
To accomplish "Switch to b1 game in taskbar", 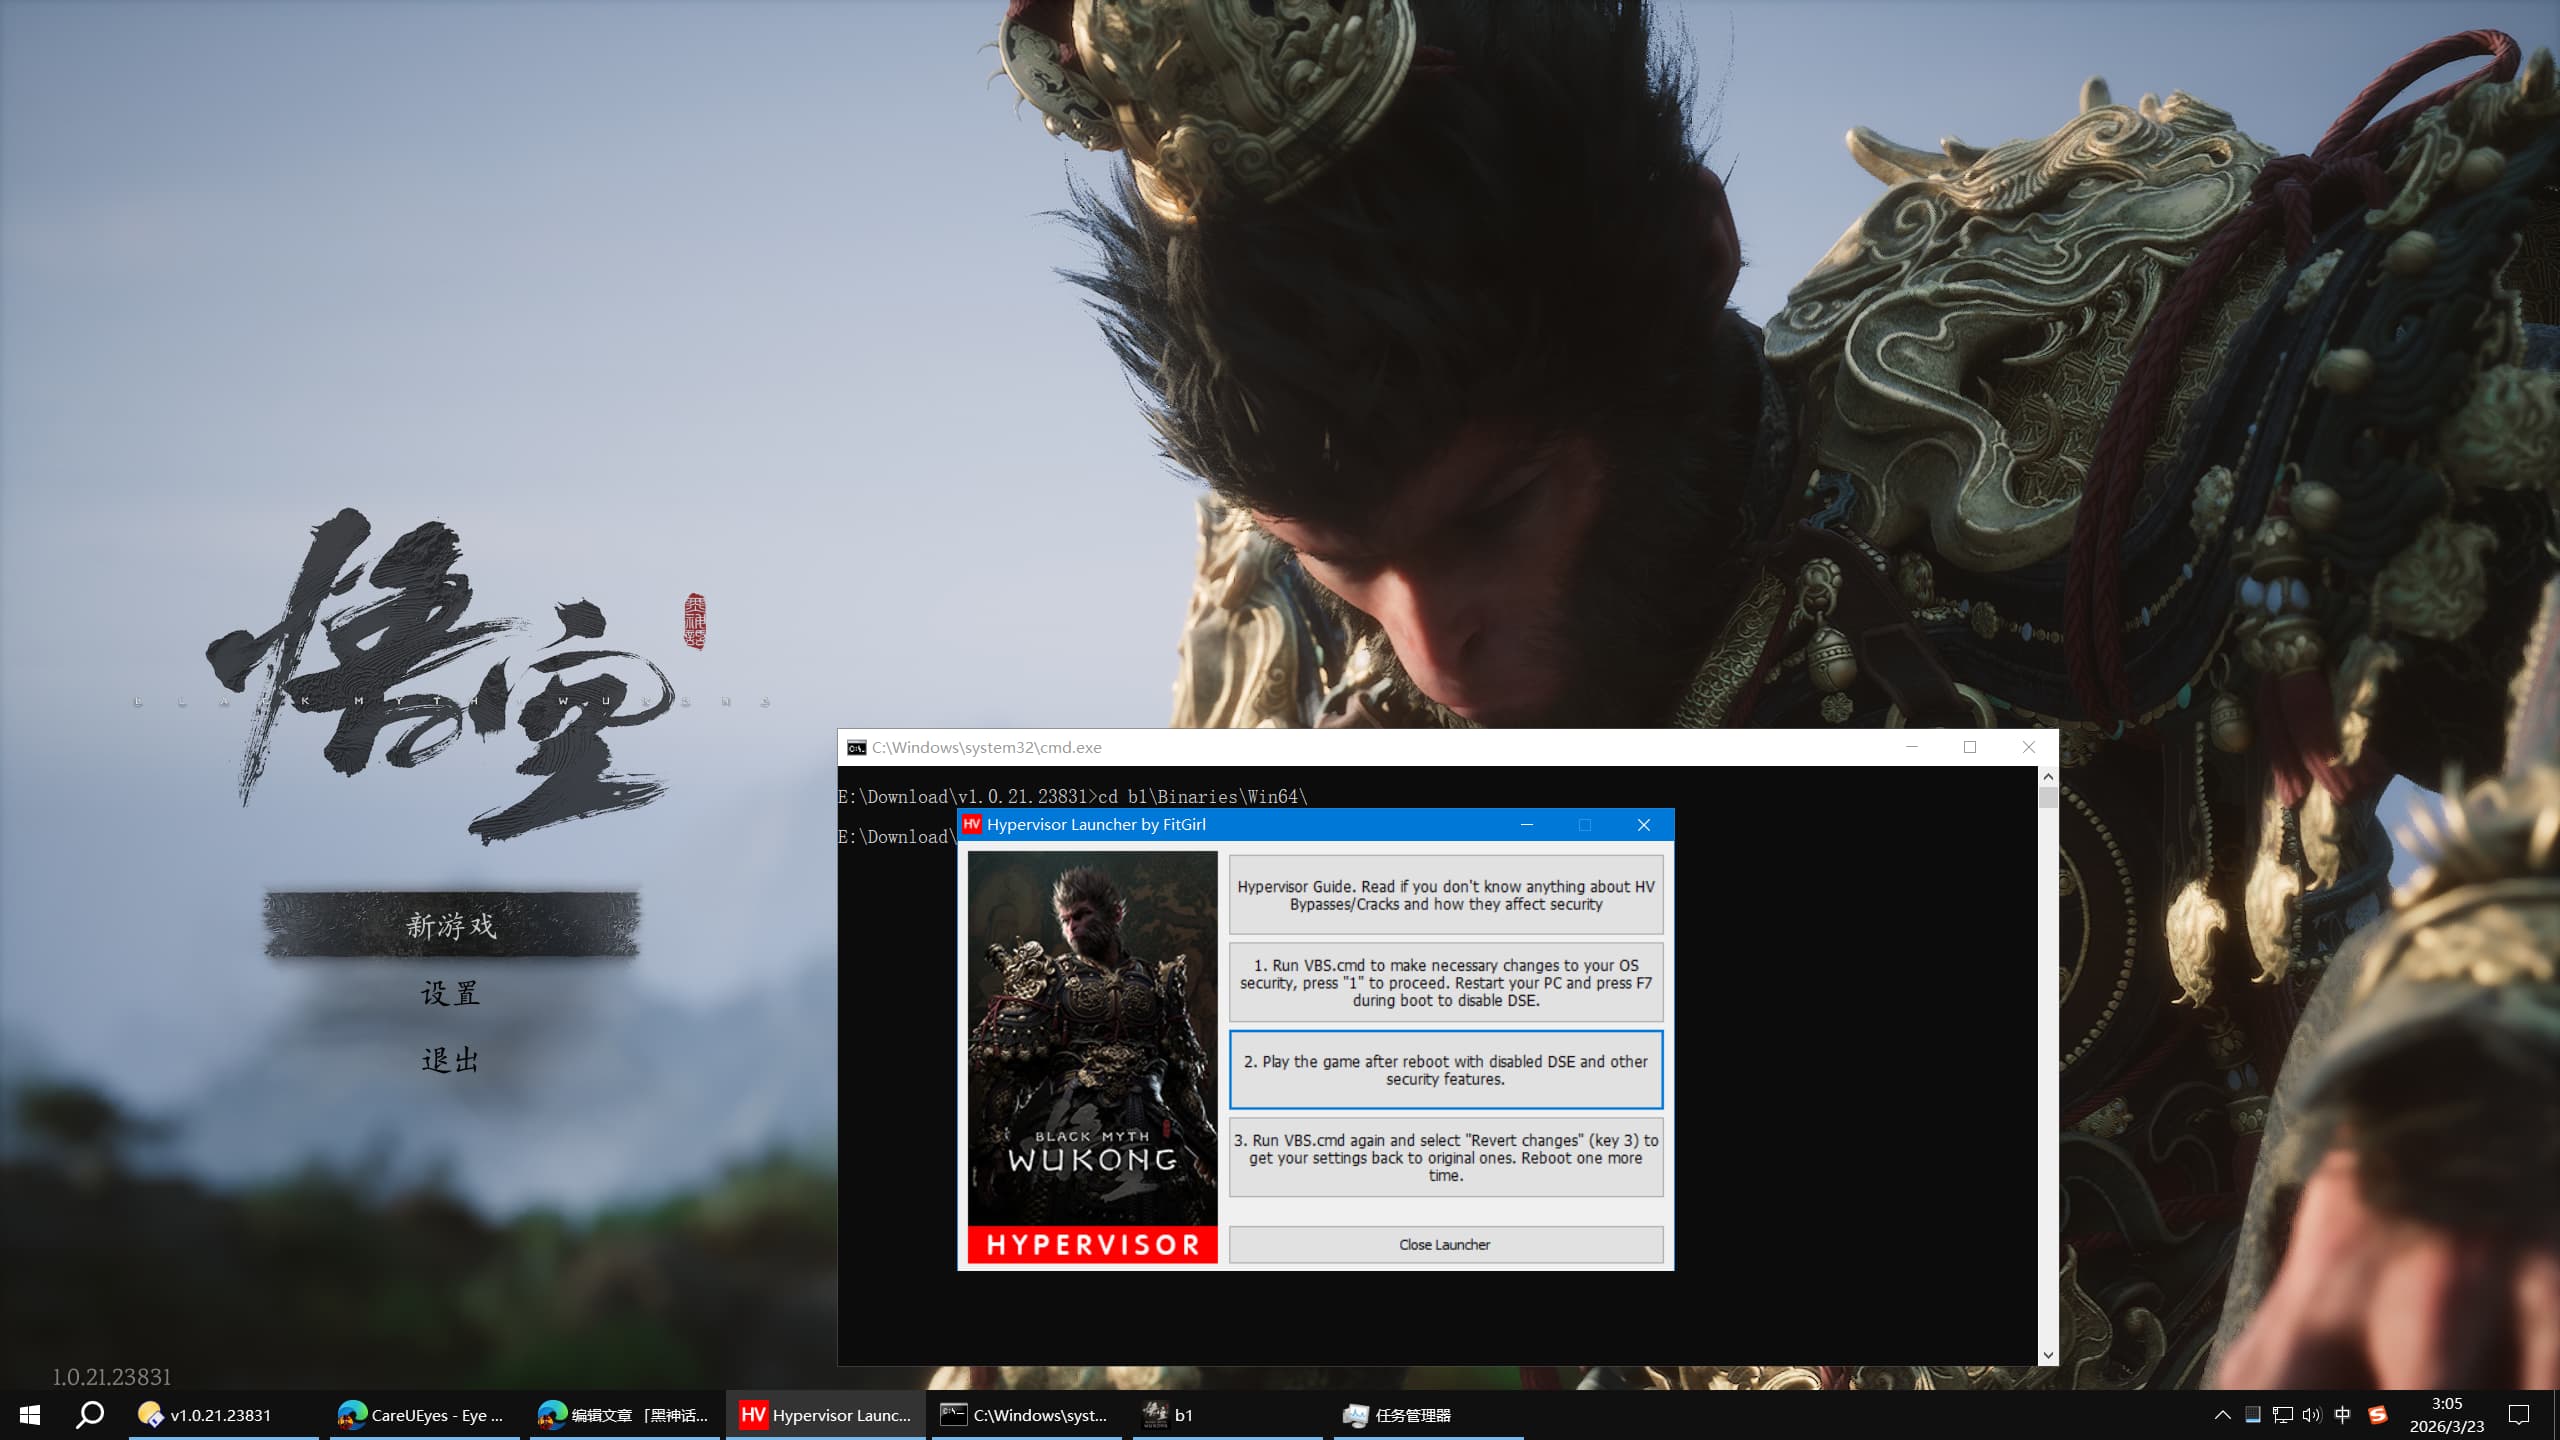I will 1170,1415.
